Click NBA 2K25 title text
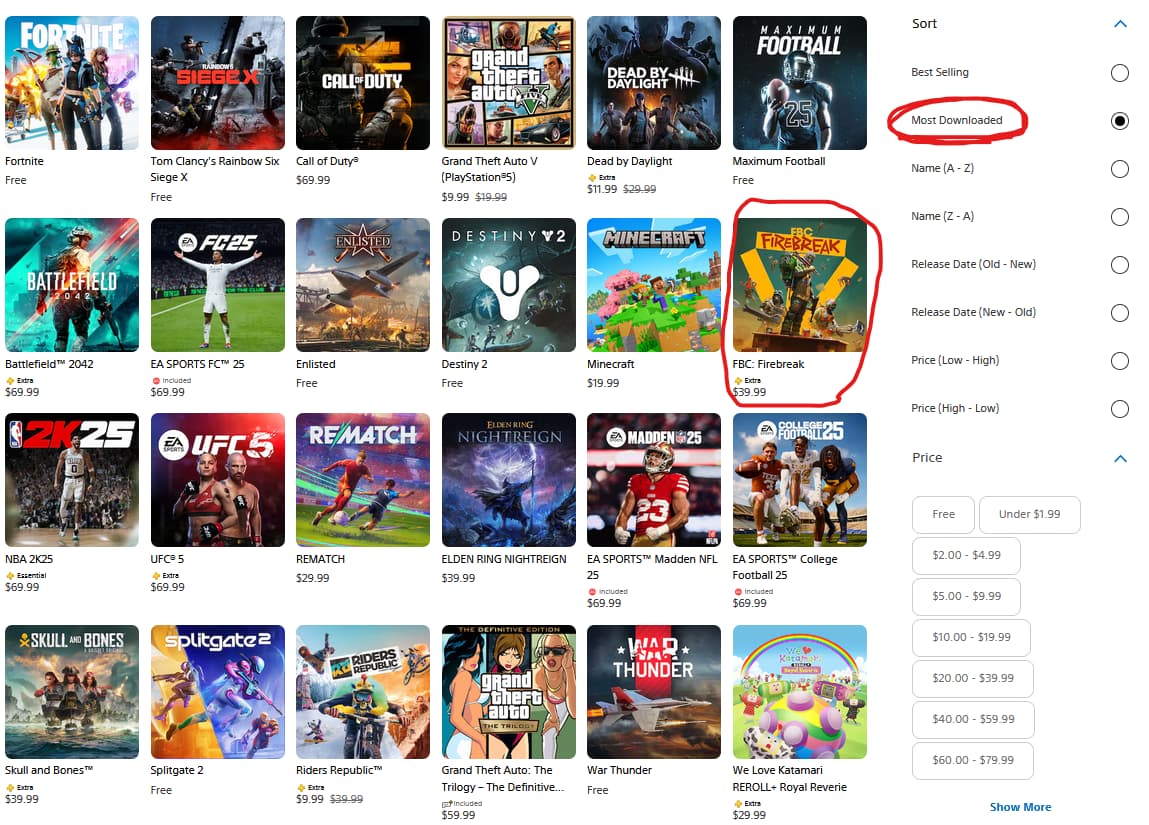 coord(29,559)
